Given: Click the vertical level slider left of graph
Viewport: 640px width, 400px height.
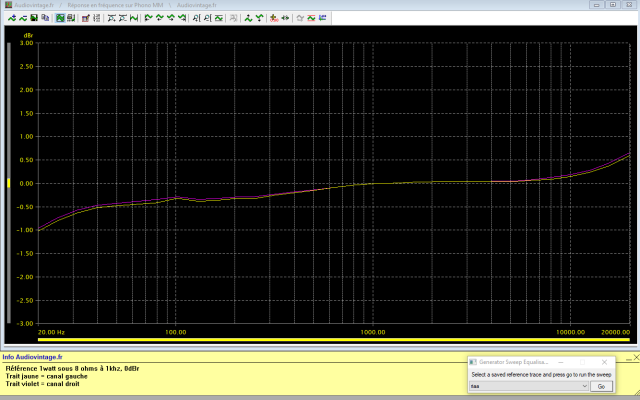Looking at the screenshot, I should point(9,183).
